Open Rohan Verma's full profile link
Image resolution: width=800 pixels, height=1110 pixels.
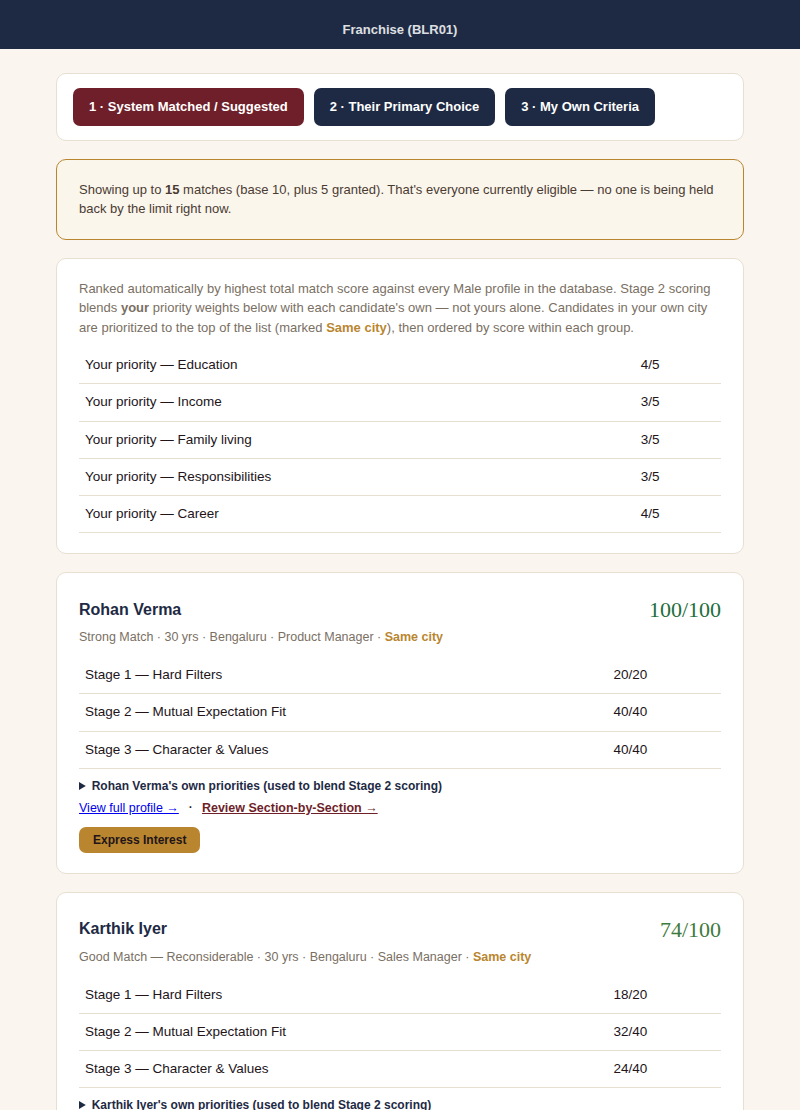click(x=129, y=808)
